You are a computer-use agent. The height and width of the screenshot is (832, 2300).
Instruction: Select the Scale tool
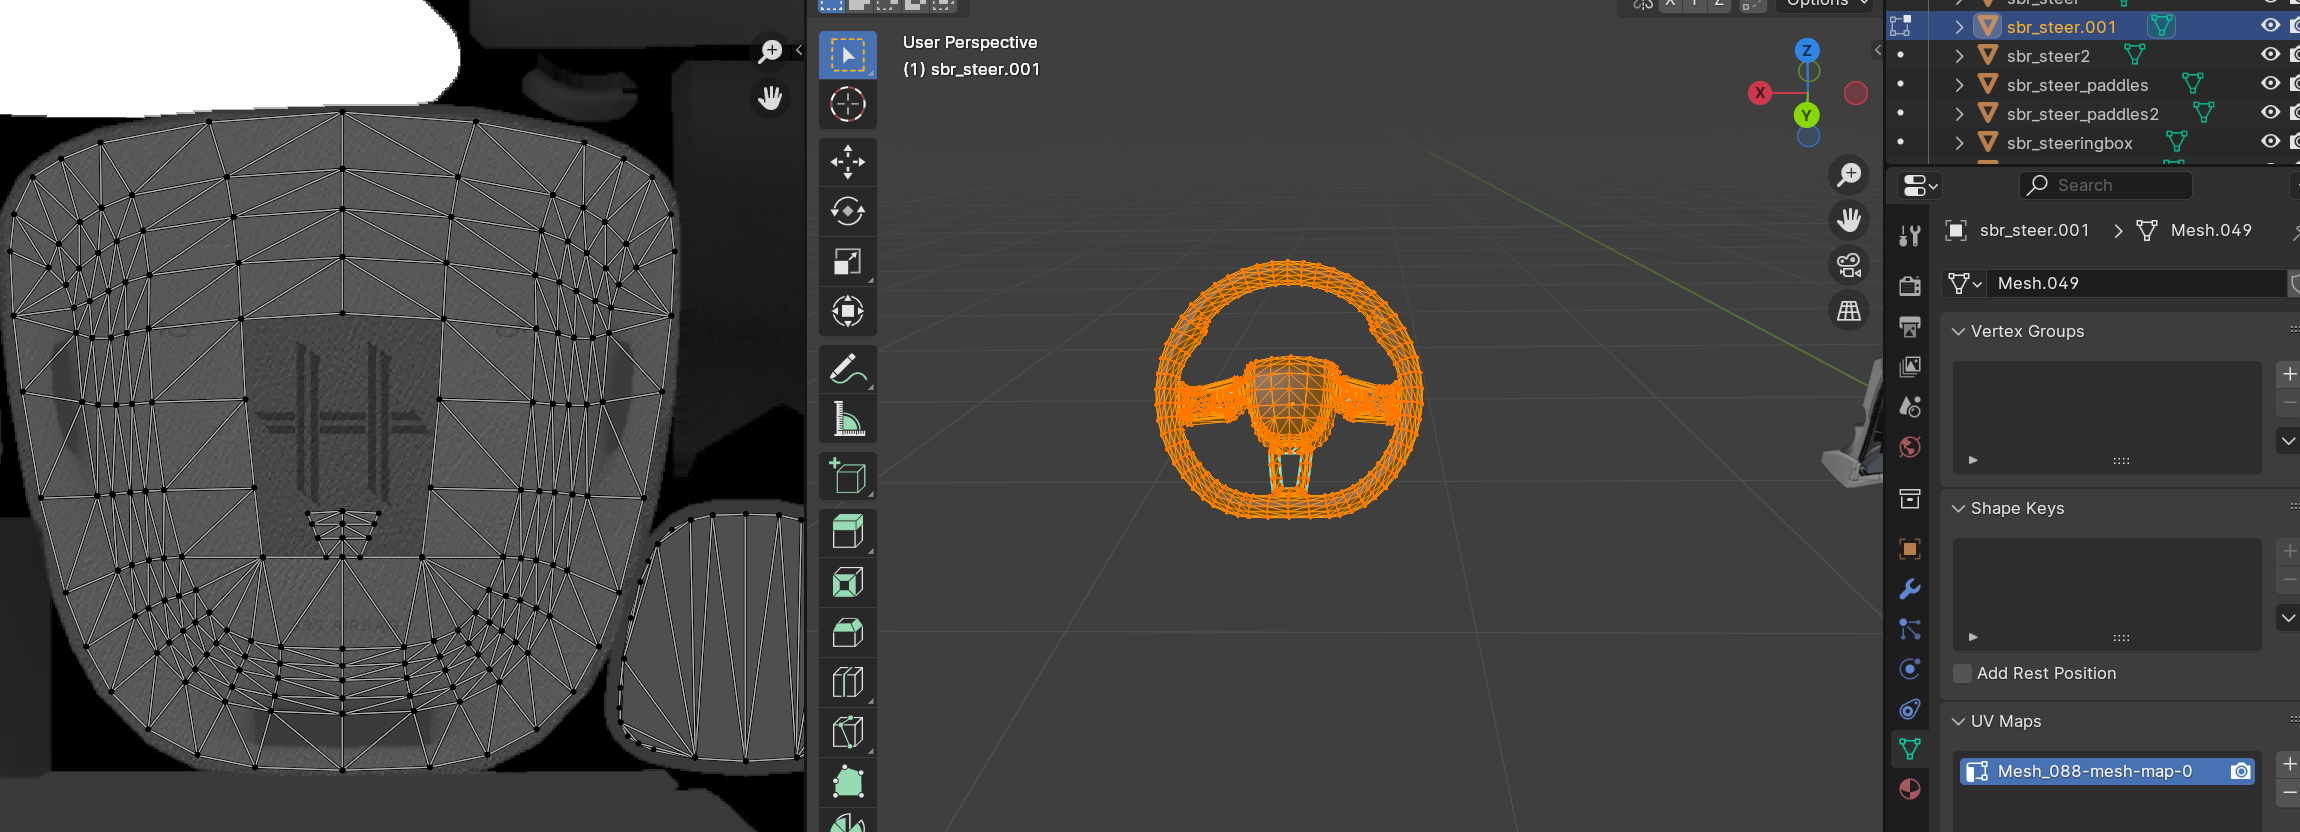pyautogui.click(x=847, y=261)
